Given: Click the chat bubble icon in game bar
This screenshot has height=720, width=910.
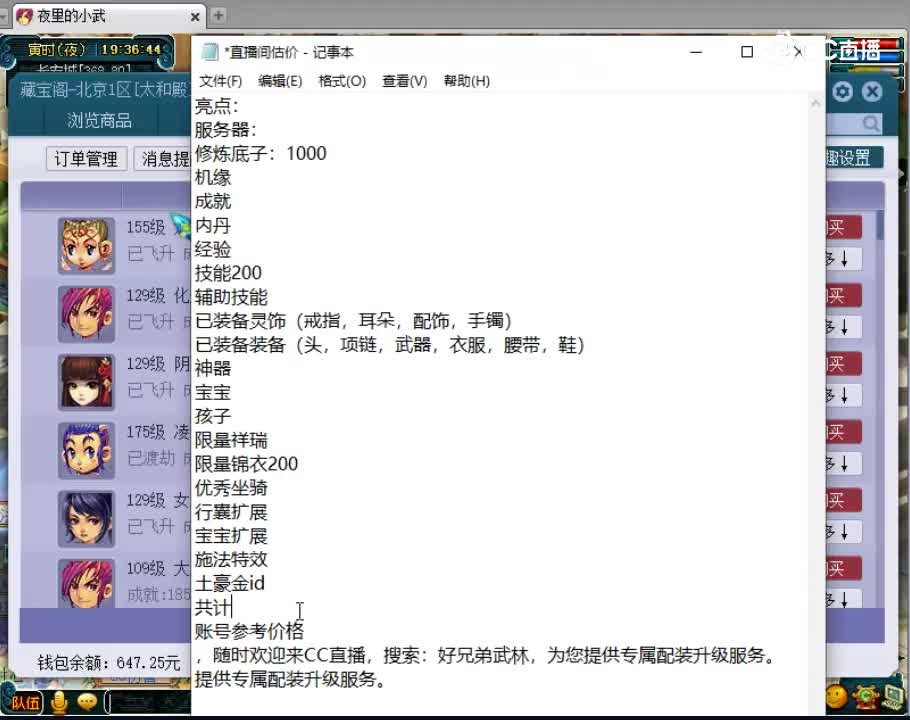Looking at the screenshot, I should [87, 703].
